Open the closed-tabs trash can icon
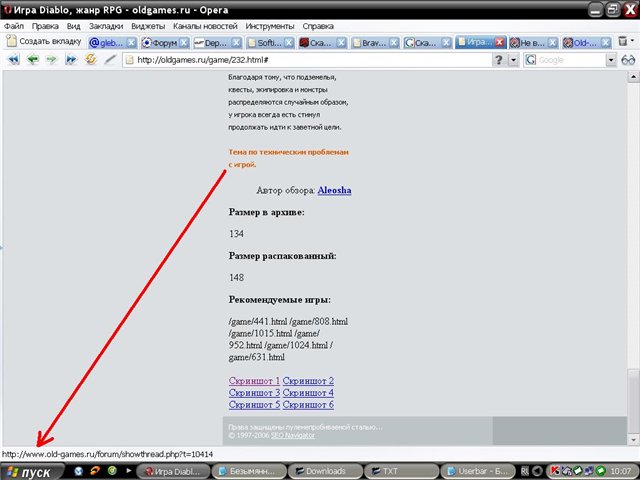The height and width of the screenshot is (480, 640). pos(622,41)
